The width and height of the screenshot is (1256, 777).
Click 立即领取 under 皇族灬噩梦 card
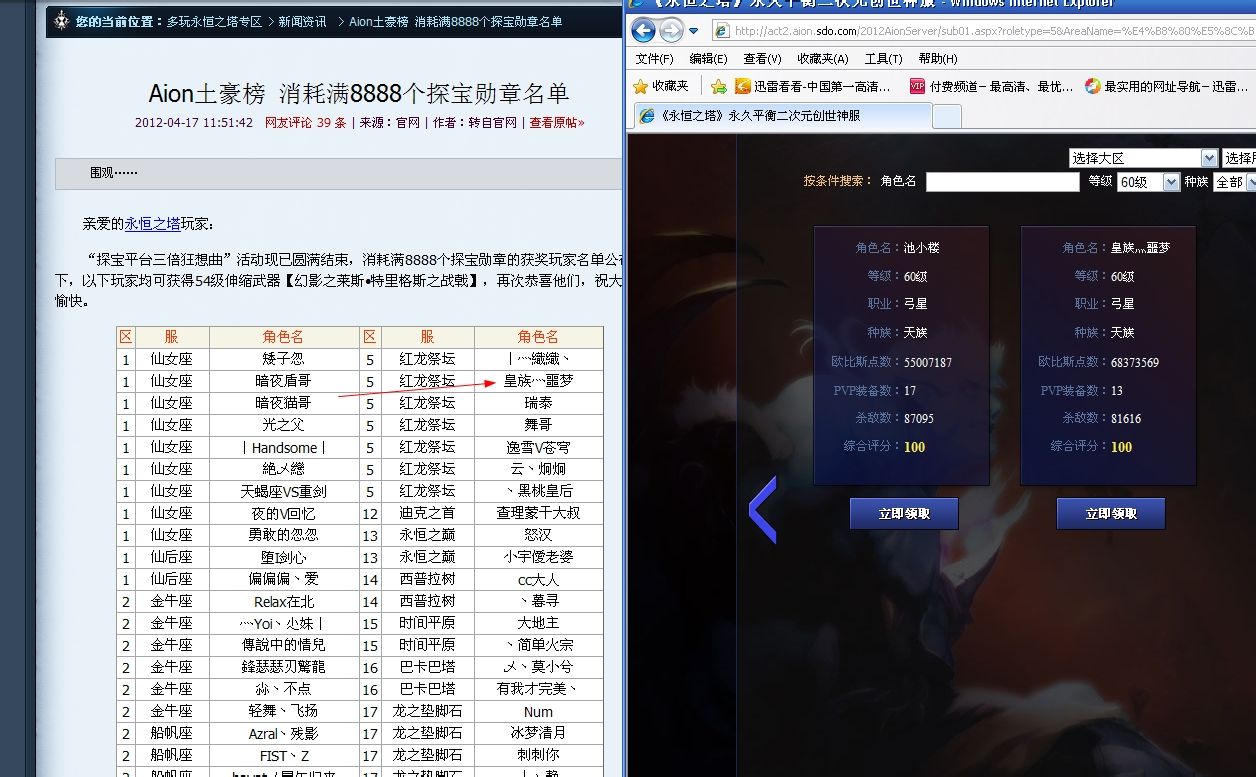point(1111,513)
